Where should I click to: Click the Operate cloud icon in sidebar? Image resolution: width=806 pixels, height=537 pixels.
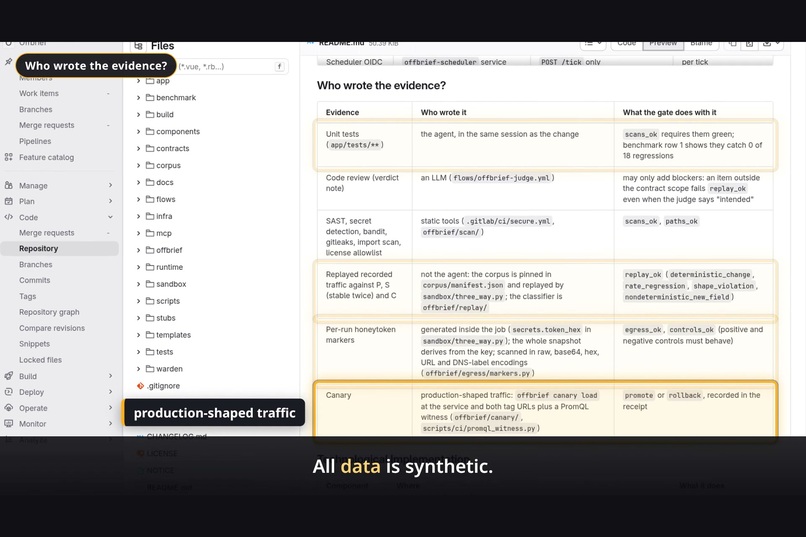click(9, 408)
